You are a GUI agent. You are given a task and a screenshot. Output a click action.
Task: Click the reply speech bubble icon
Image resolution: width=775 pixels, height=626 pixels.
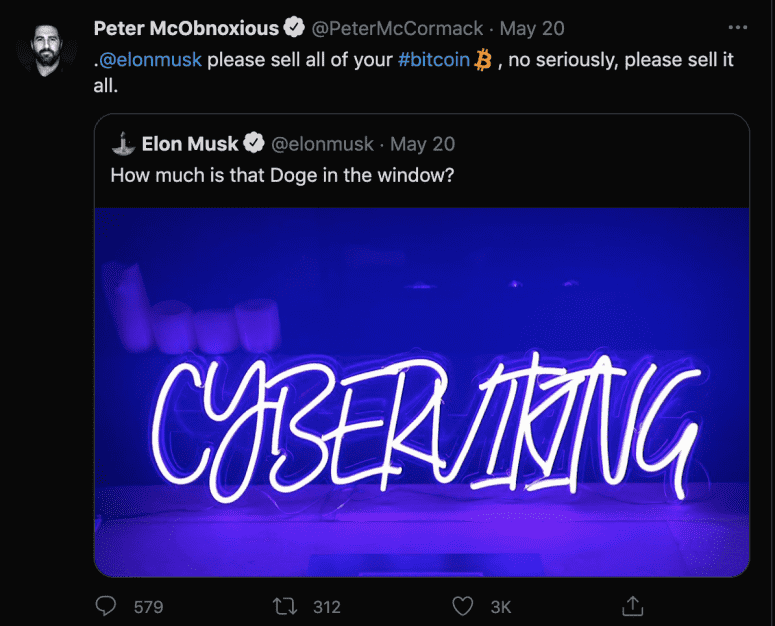click(105, 606)
